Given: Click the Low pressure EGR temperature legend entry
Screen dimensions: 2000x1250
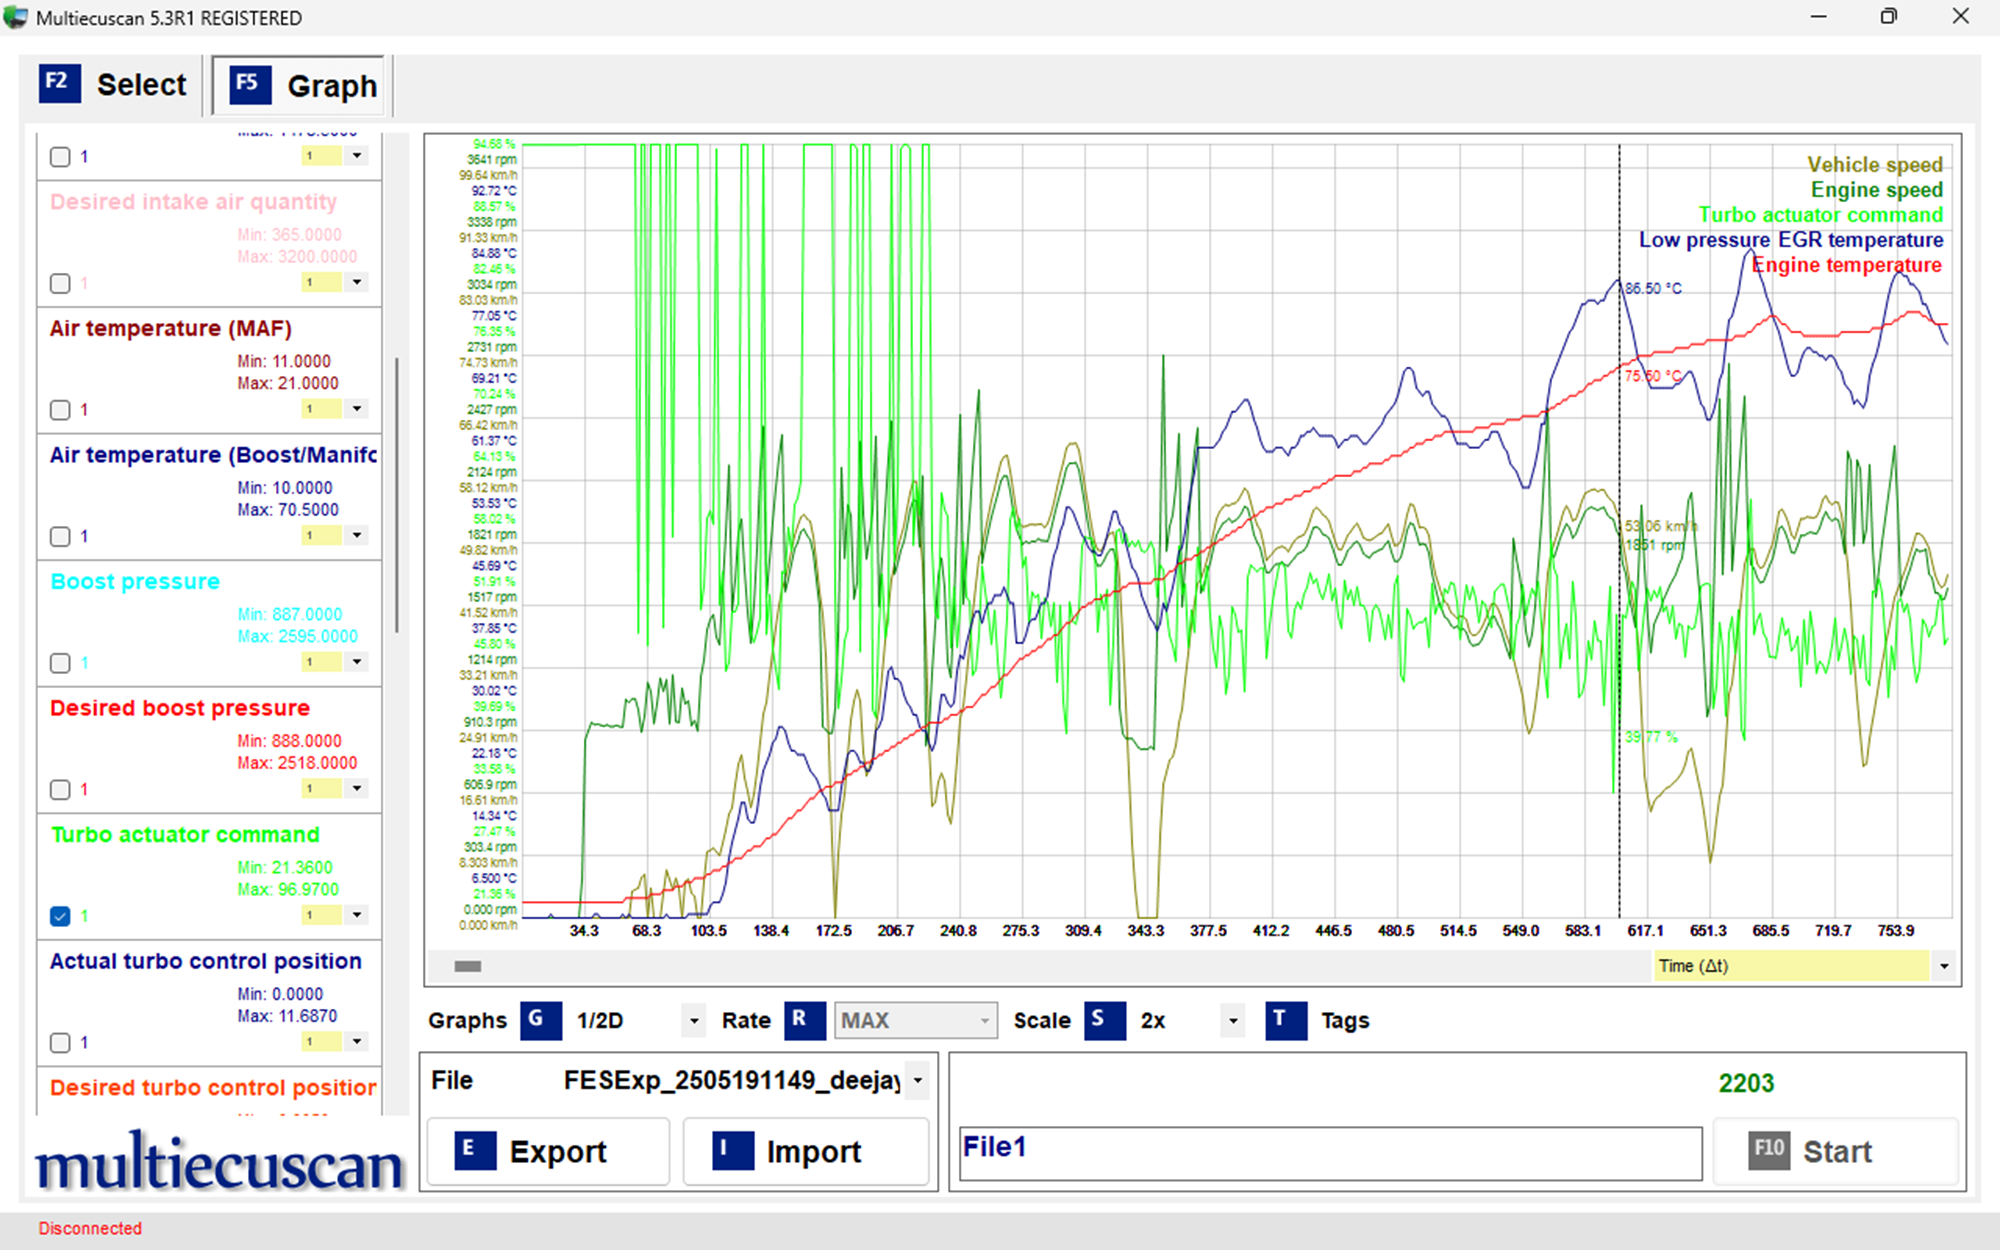Looking at the screenshot, I should point(1790,240).
